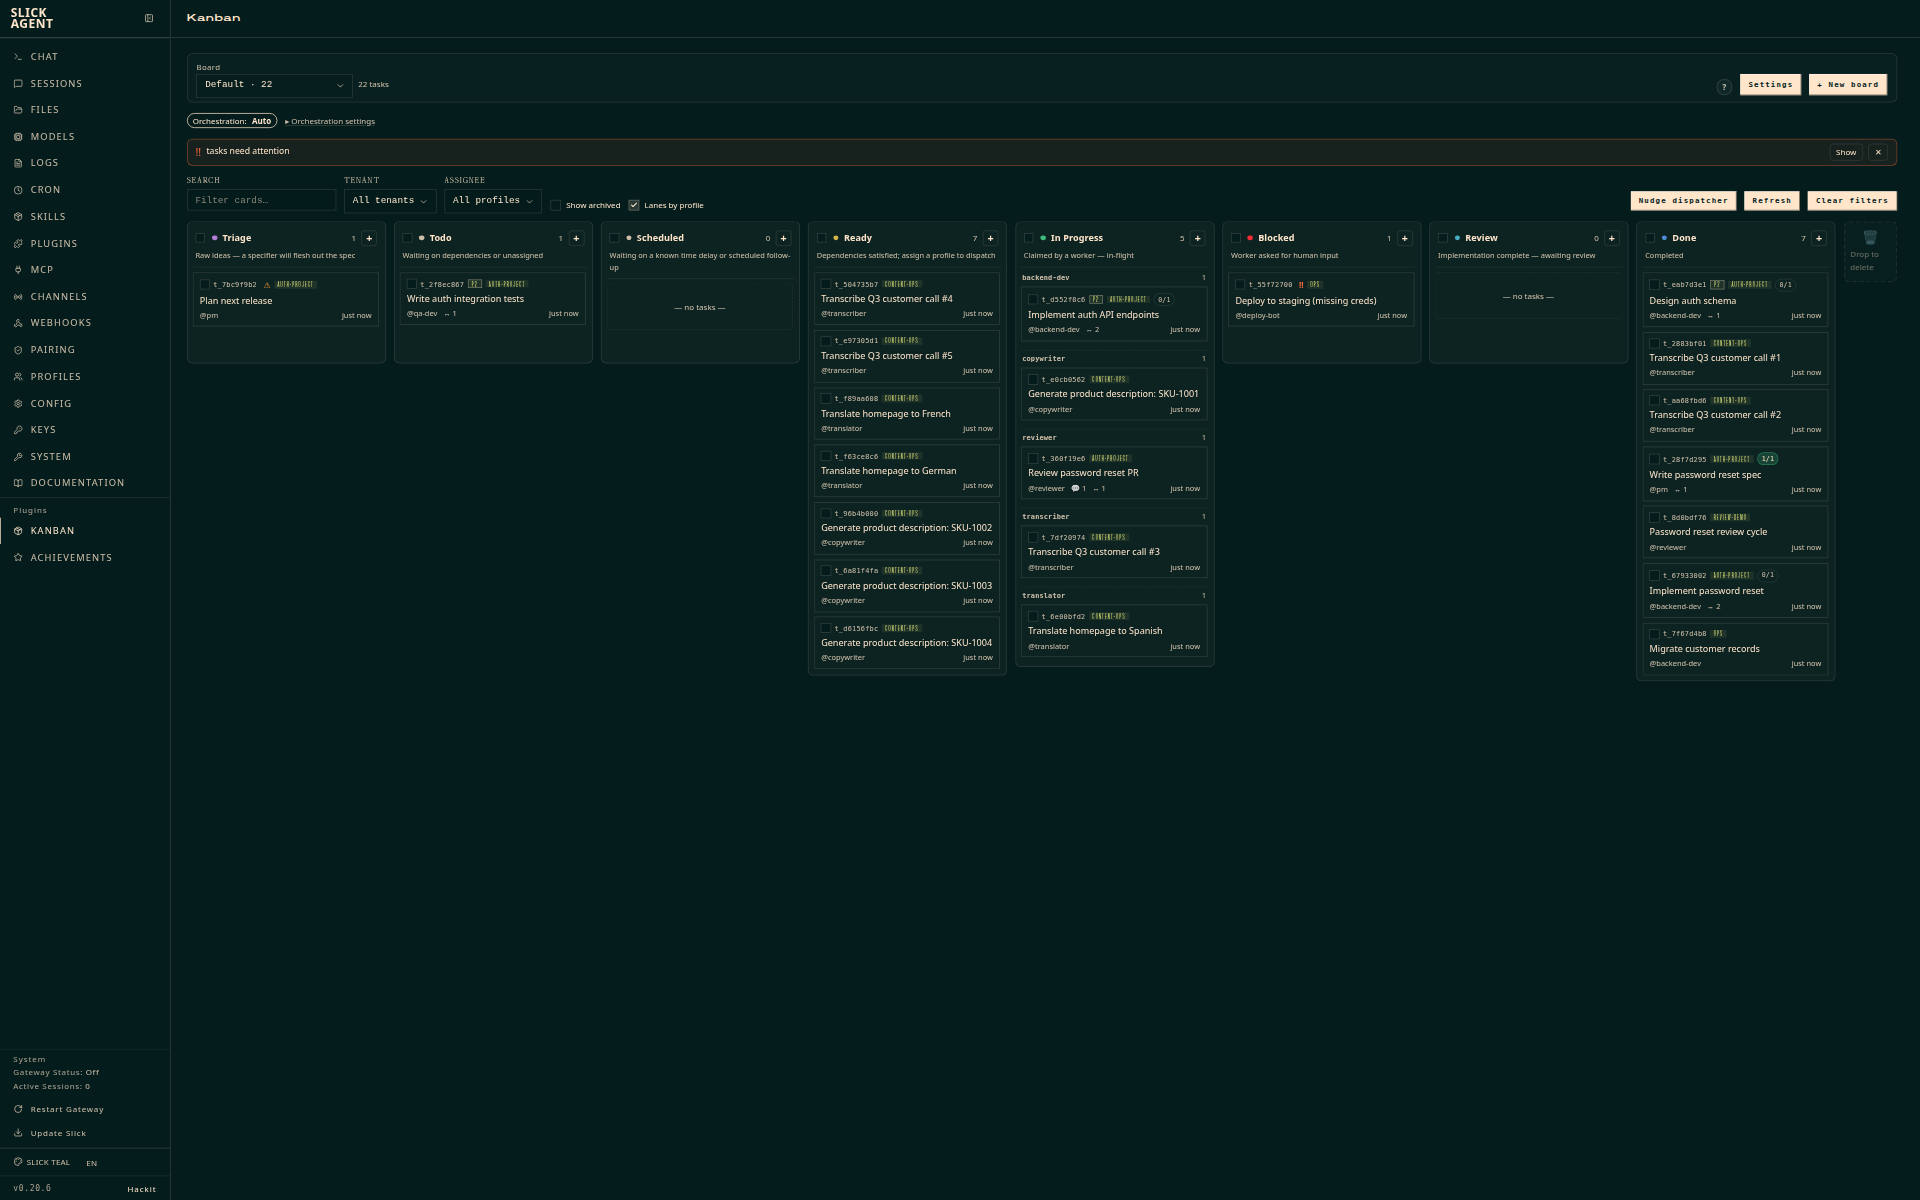The width and height of the screenshot is (1920, 1200).
Task: Add a task to Ready column
Action: (990, 239)
